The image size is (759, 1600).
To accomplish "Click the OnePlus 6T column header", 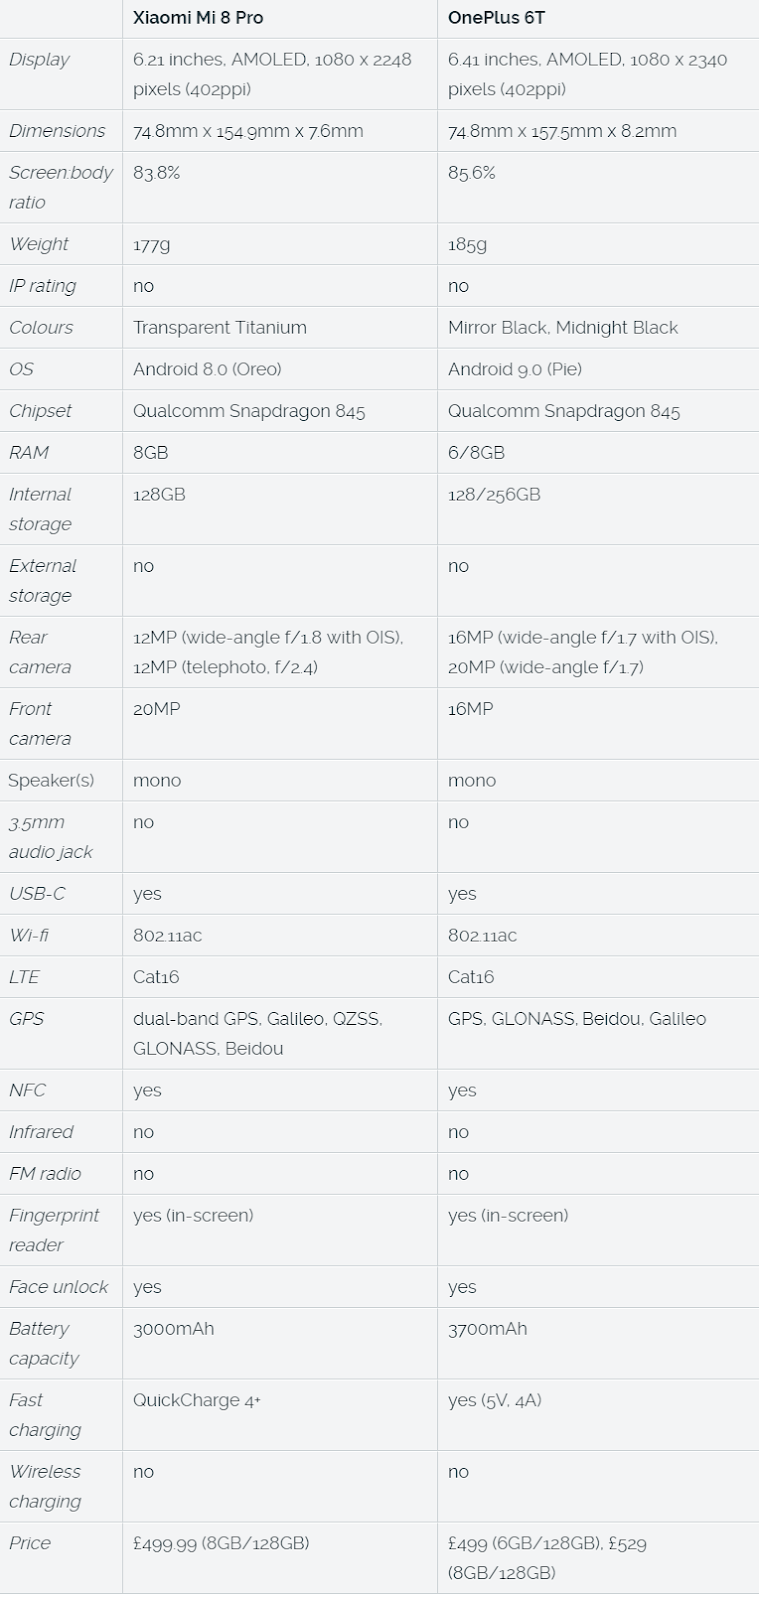I will 496,18.
